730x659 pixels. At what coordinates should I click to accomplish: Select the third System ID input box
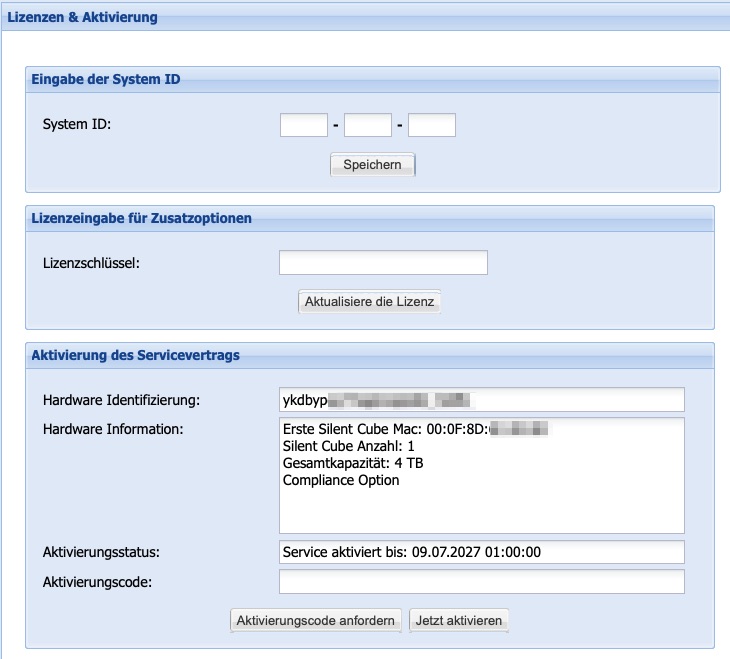pos(431,125)
